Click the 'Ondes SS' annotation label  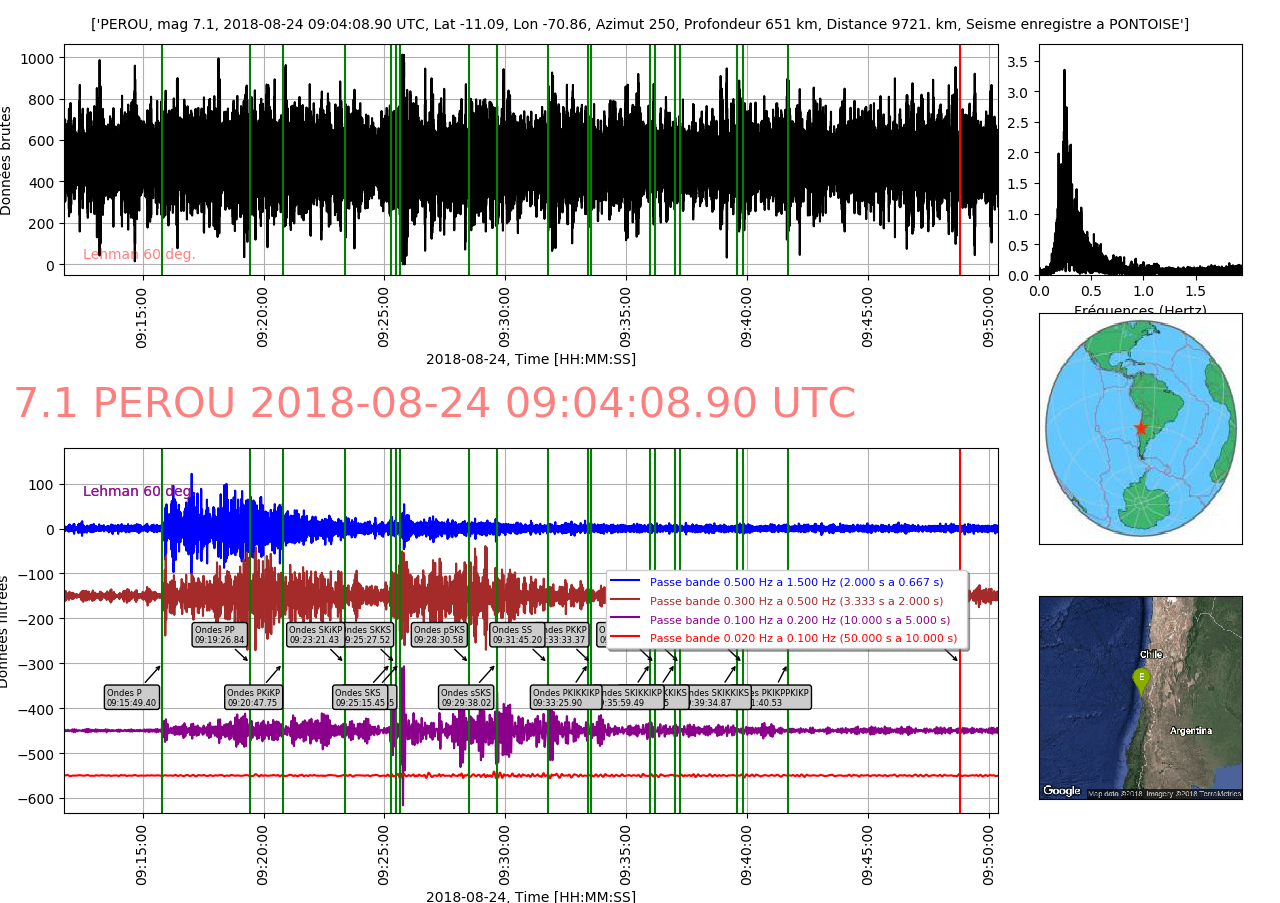coord(516,635)
